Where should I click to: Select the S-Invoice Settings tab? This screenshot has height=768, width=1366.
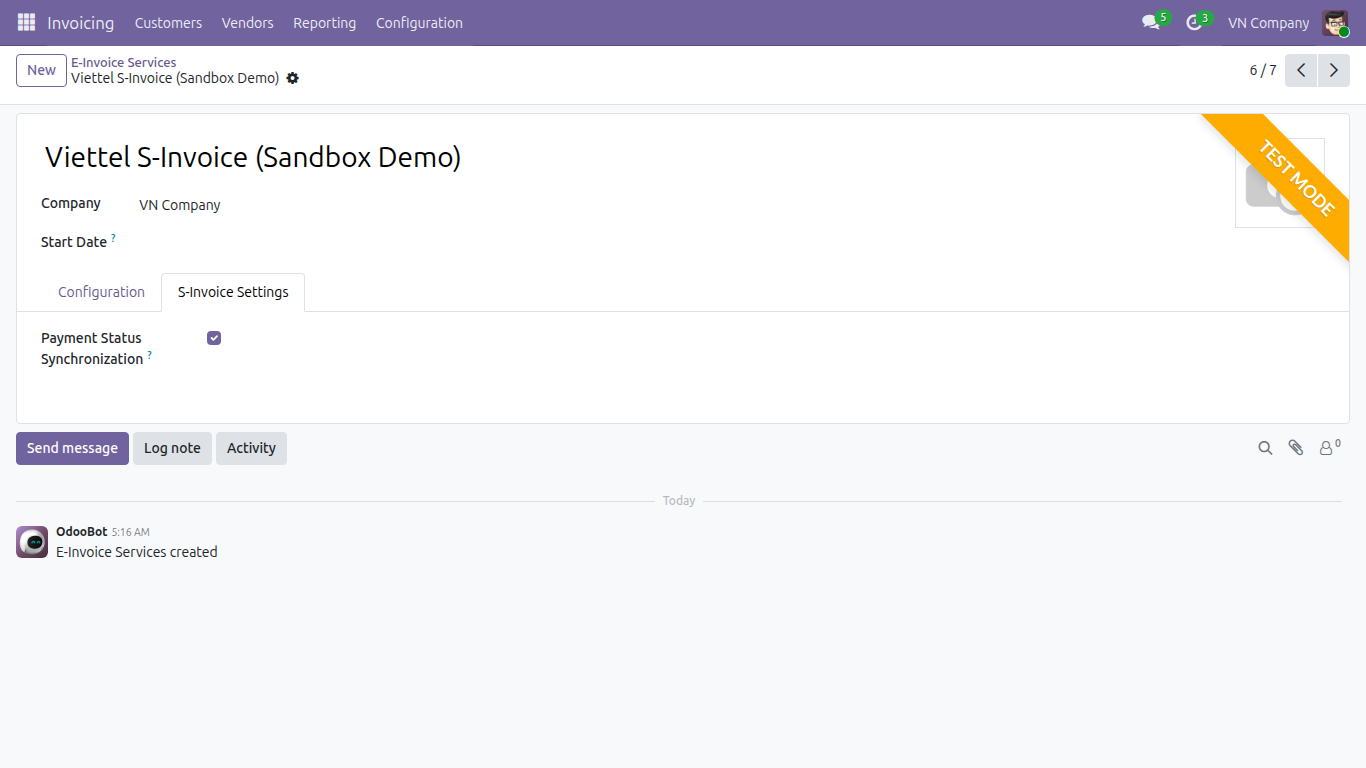point(233,292)
